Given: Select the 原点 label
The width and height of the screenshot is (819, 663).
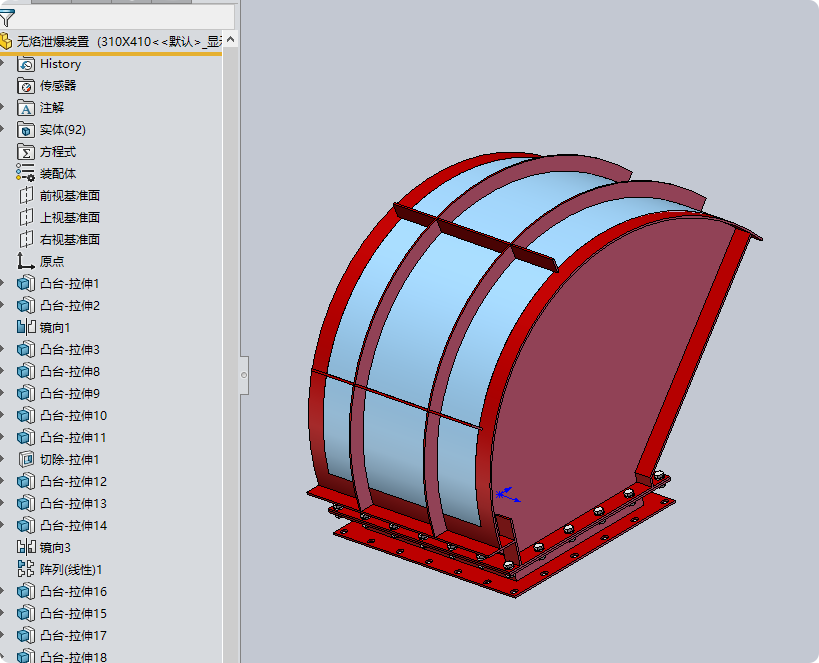Looking at the screenshot, I should coord(52,261).
